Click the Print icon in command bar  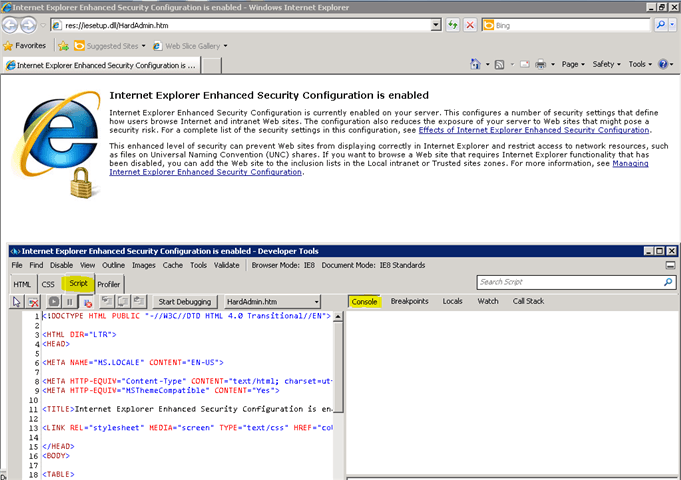540,64
